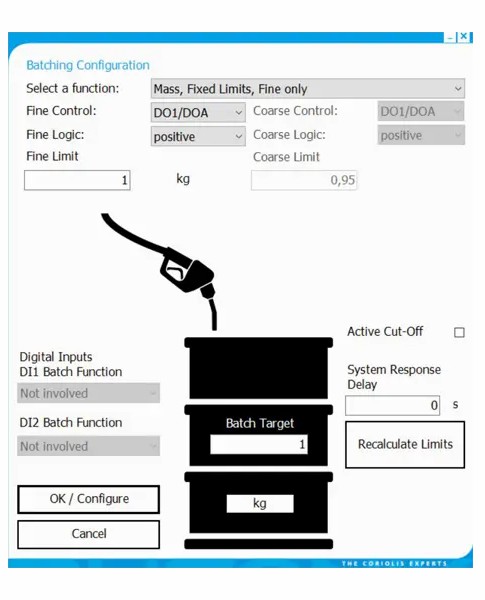Screen dimensions: 485x600
Task: Minimize the Batching Configuration window
Action: point(451,37)
